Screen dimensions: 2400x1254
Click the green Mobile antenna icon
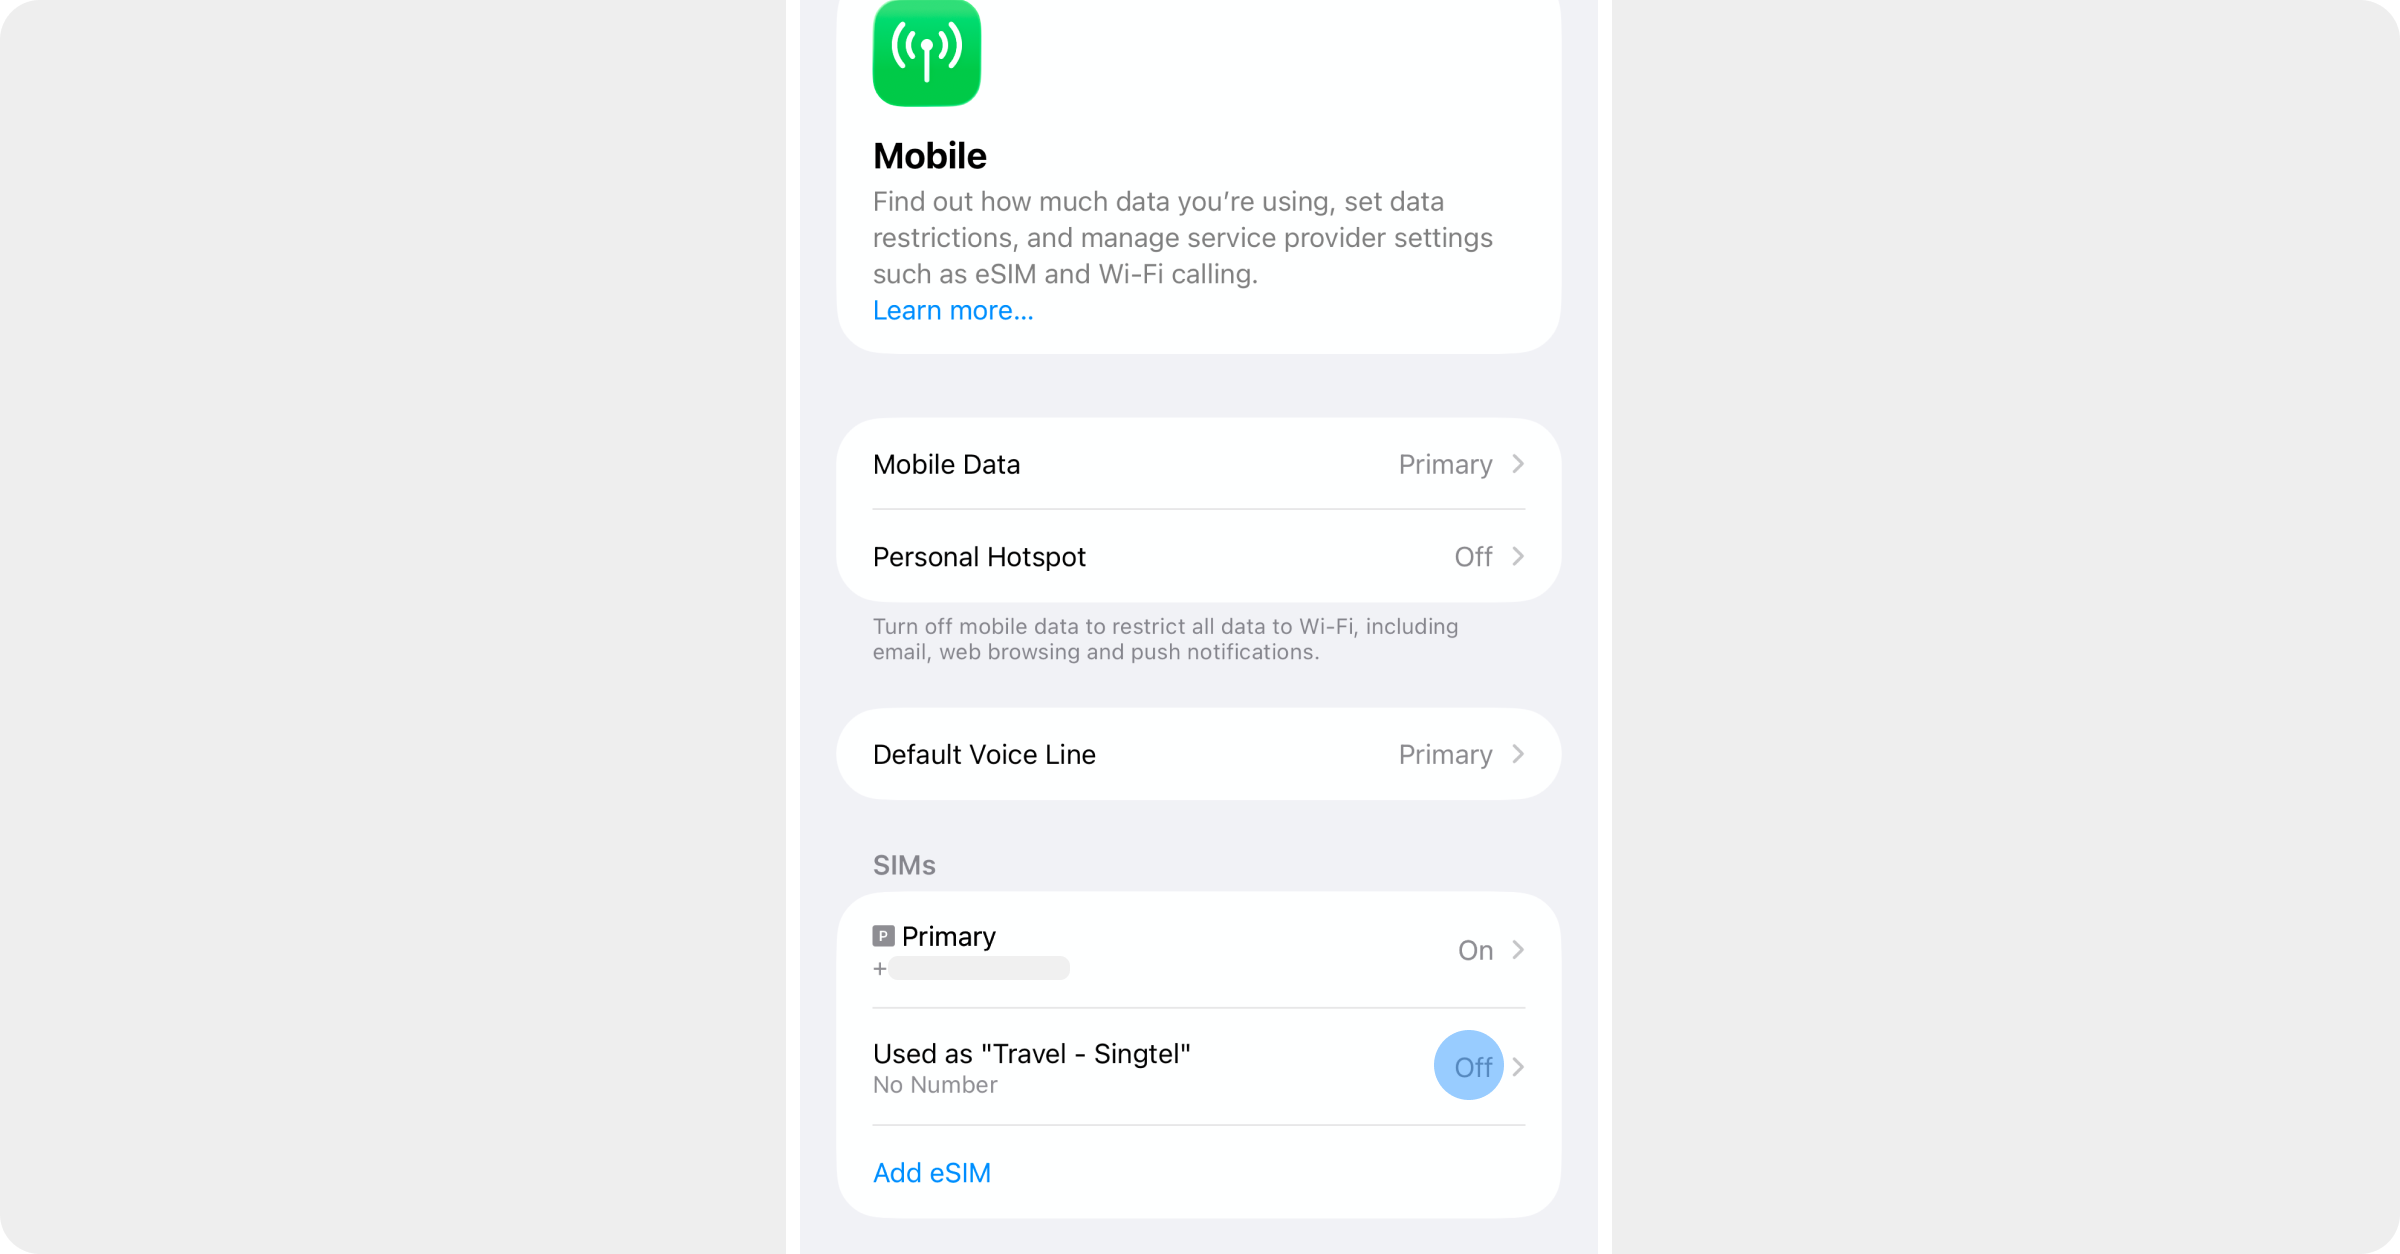(926, 52)
